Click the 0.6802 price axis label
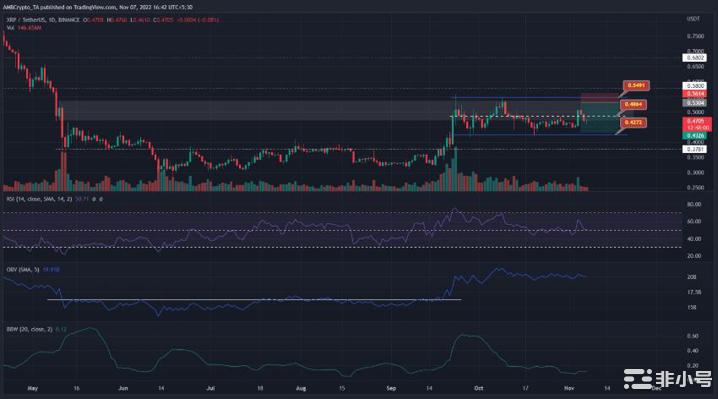Viewport: 718px width, 399px height. [694, 58]
